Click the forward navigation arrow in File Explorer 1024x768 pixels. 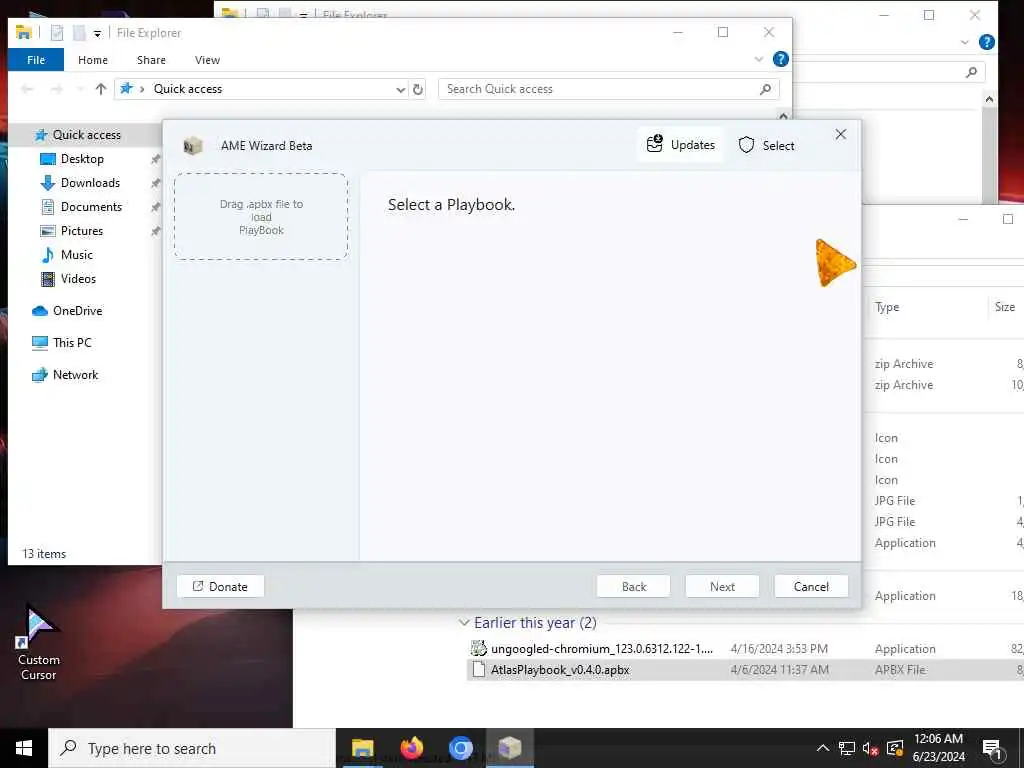pos(57,89)
